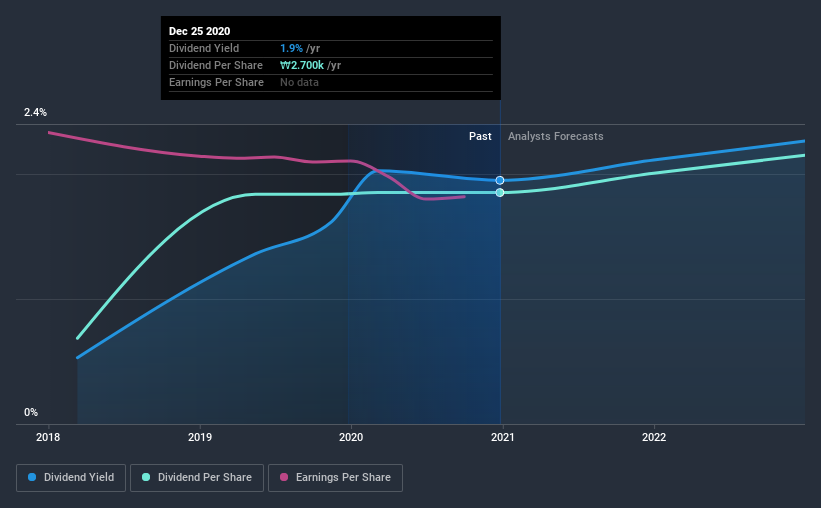The height and width of the screenshot is (508, 821).
Task: Click the 2019 x-axis label
Action: pos(200,437)
